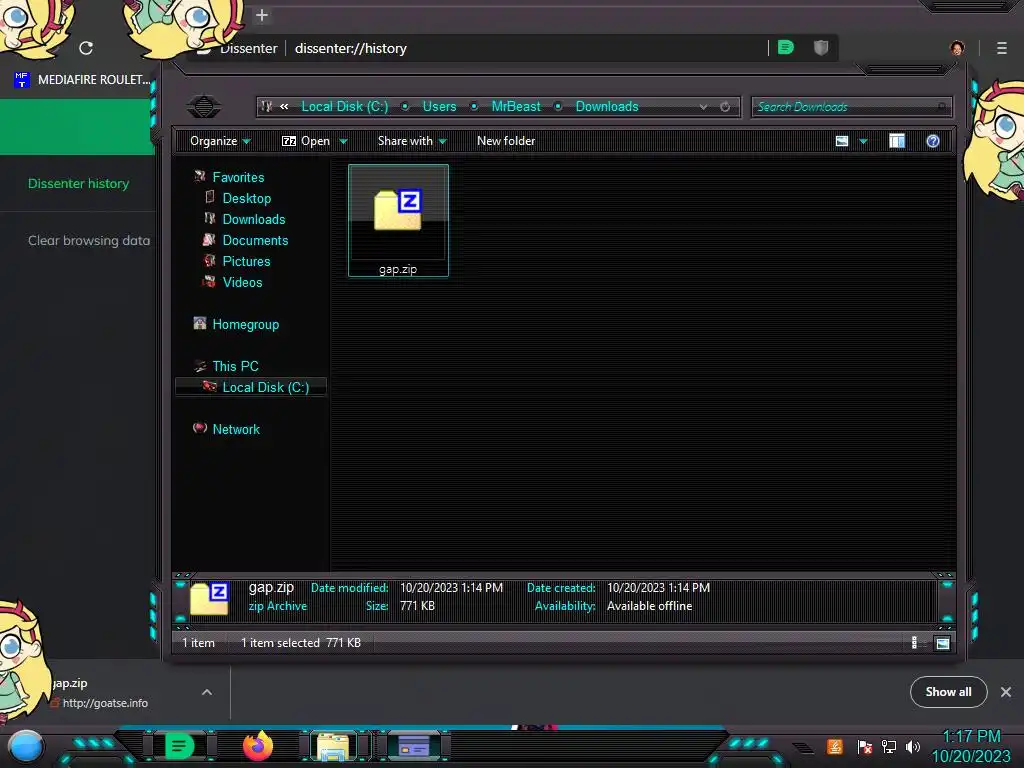
Task: Click the shield icon in the address bar
Action: coord(821,47)
